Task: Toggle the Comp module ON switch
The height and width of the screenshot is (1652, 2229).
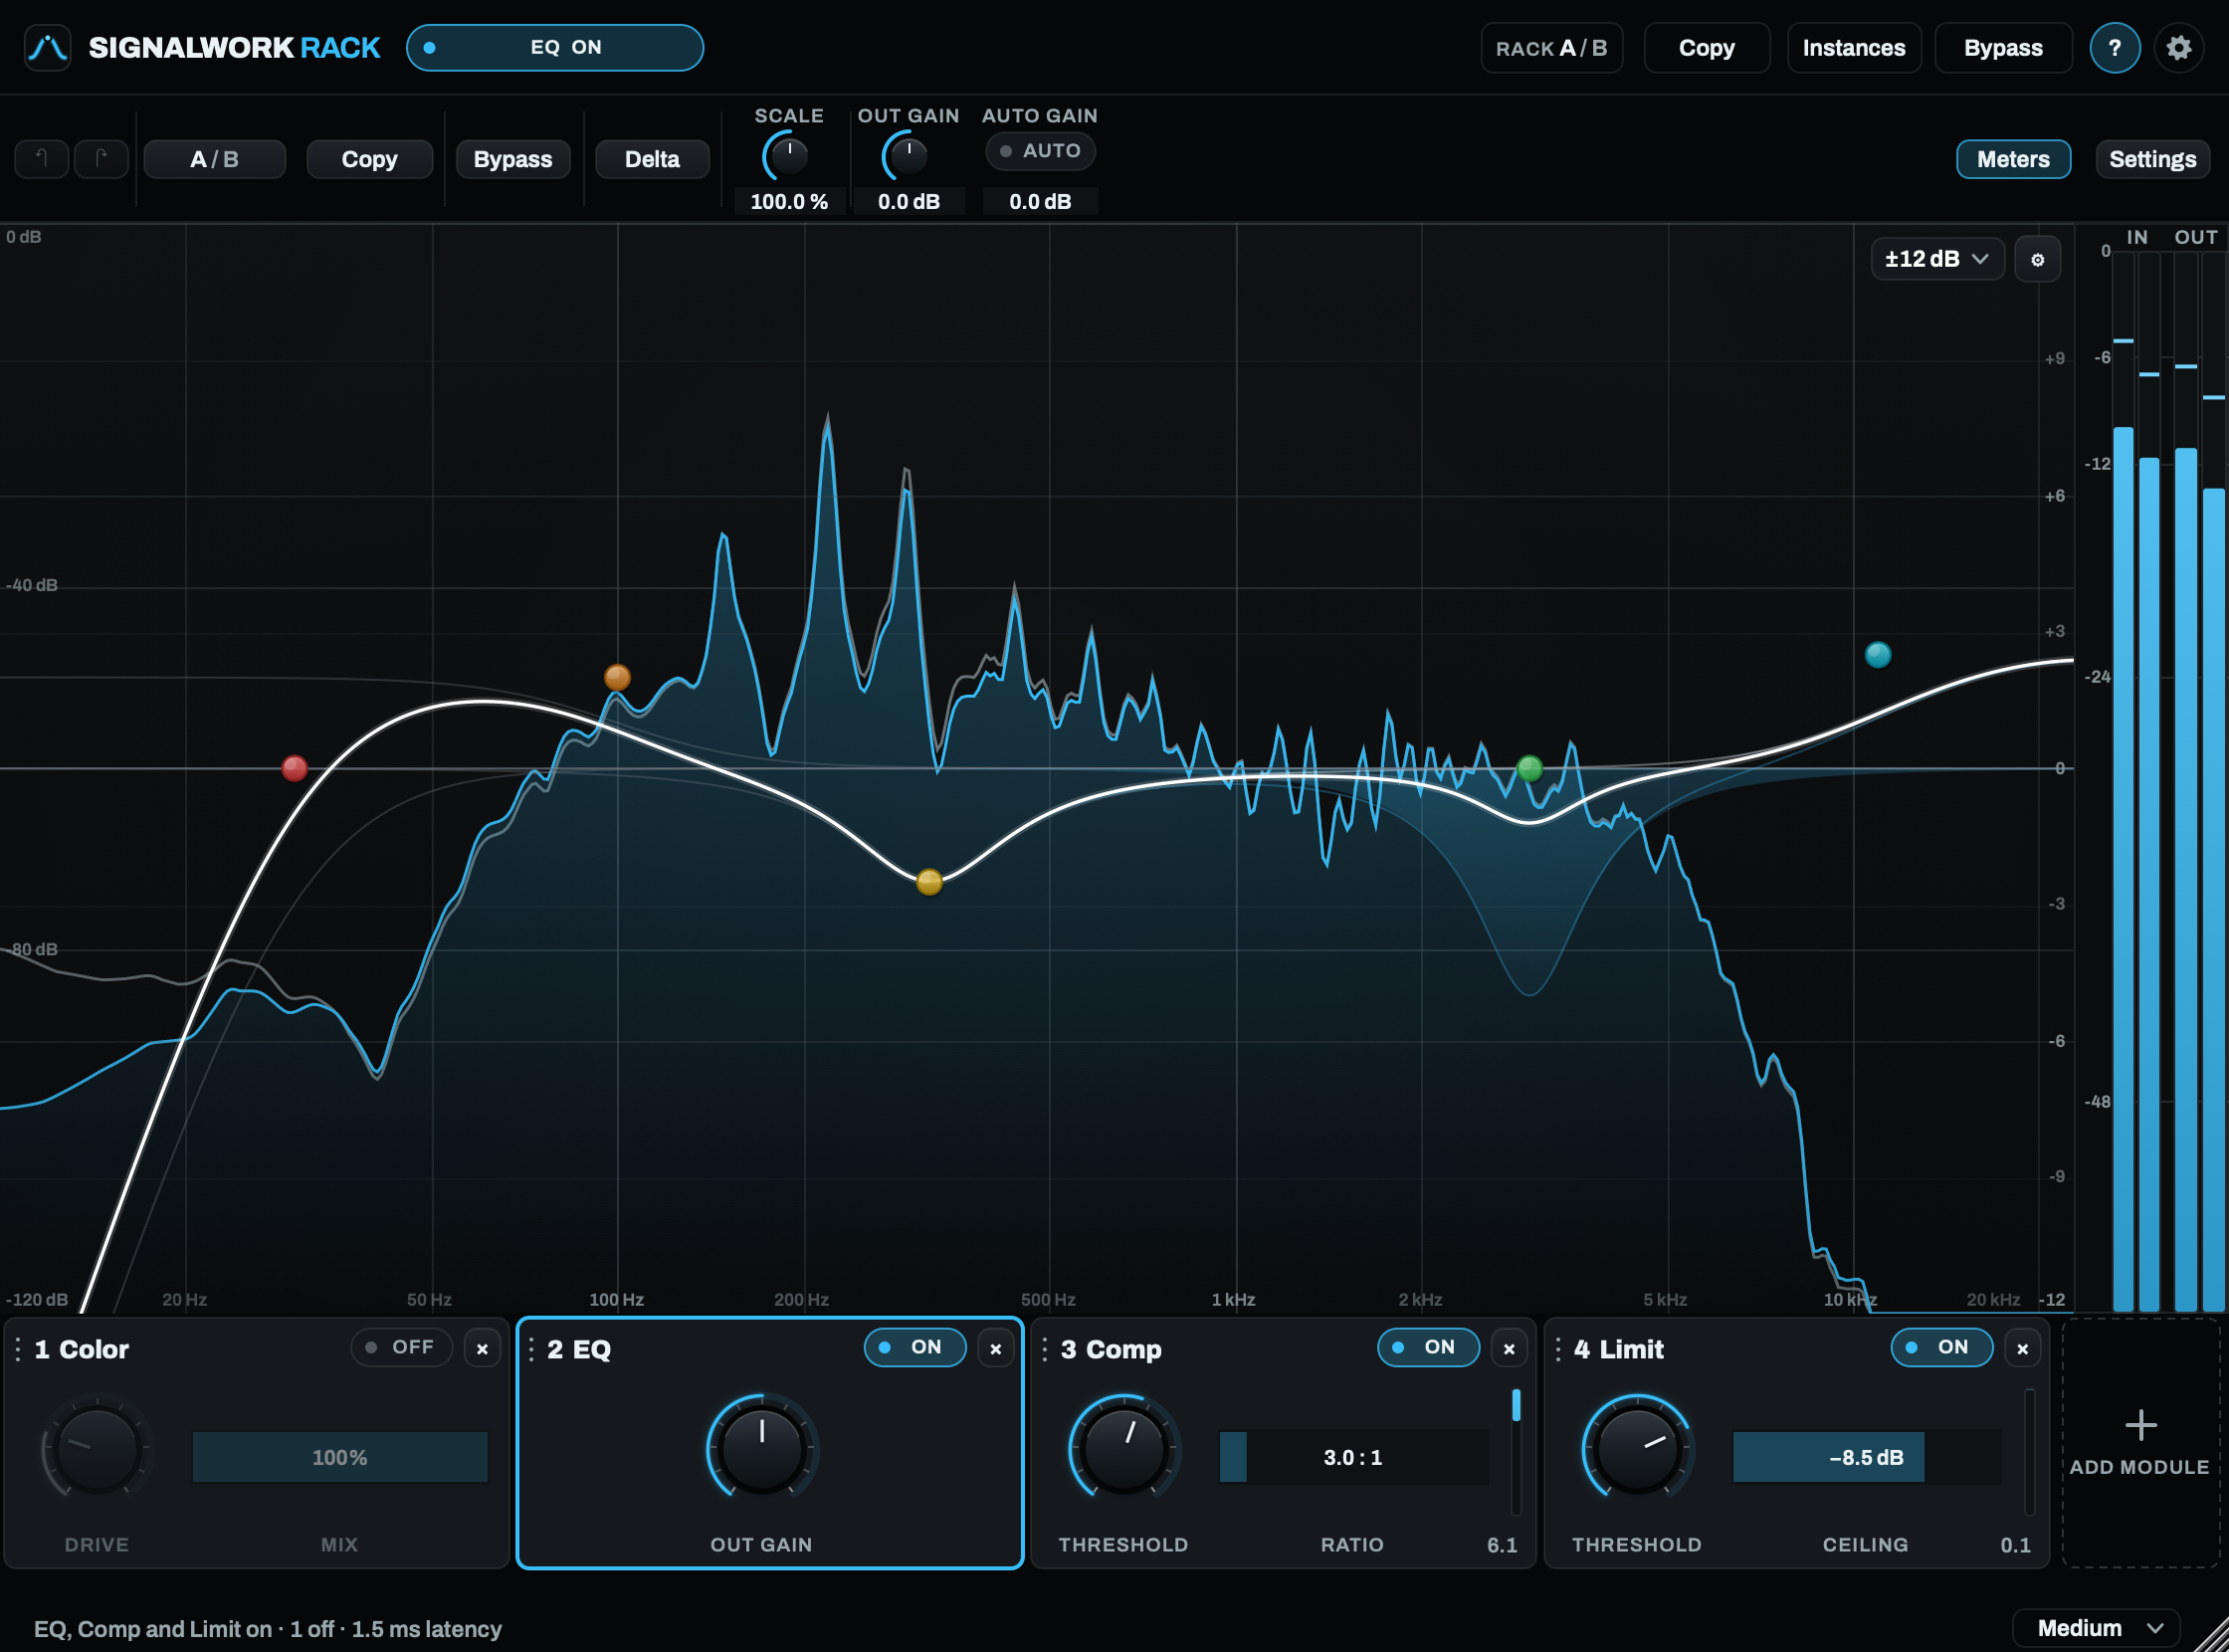Action: click(x=1428, y=1348)
